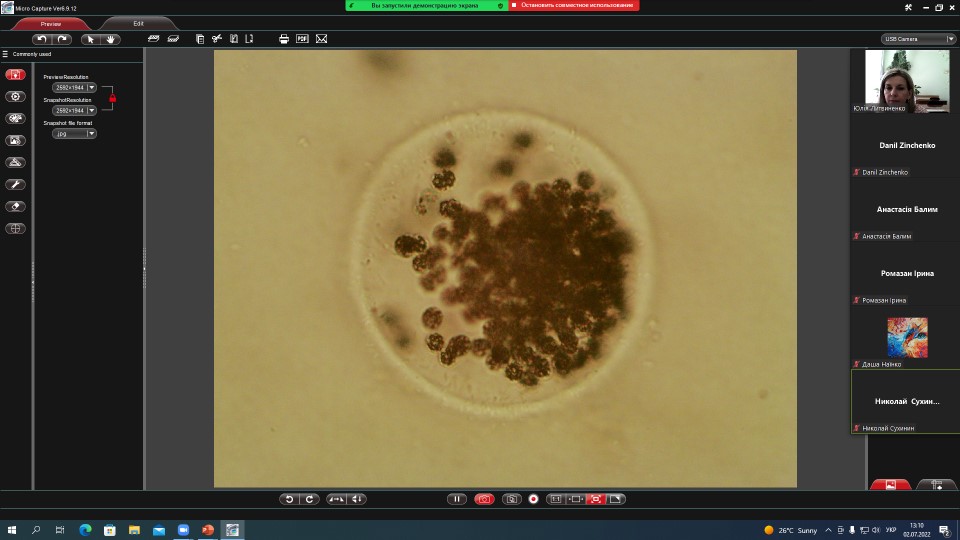This screenshot has height=540, width=960.
Task: Open the Snapshot file format dropdown
Action: click(74, 133)
